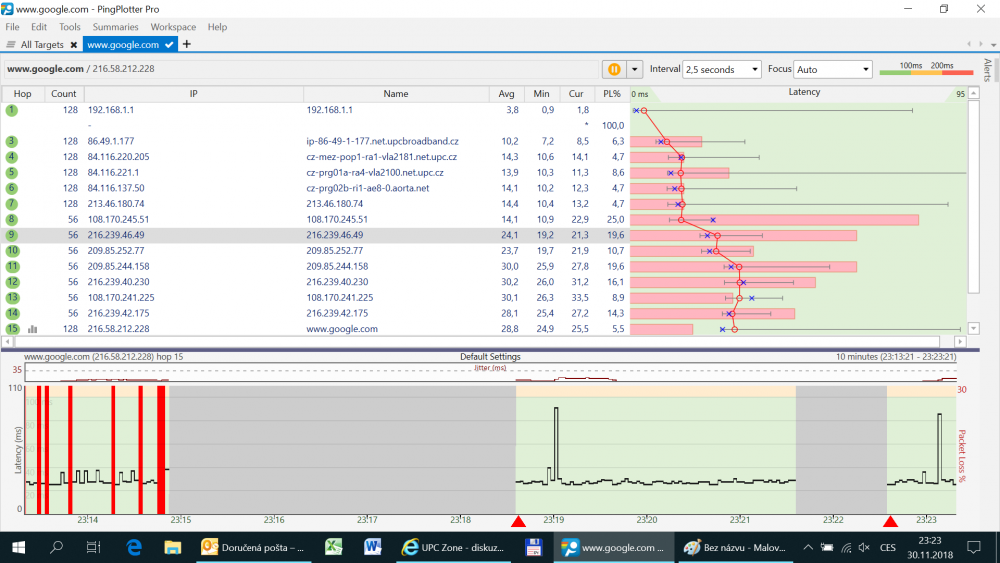Click horizontal scrollbar left arrow
1000x563 pixels.
click(8, 342)
